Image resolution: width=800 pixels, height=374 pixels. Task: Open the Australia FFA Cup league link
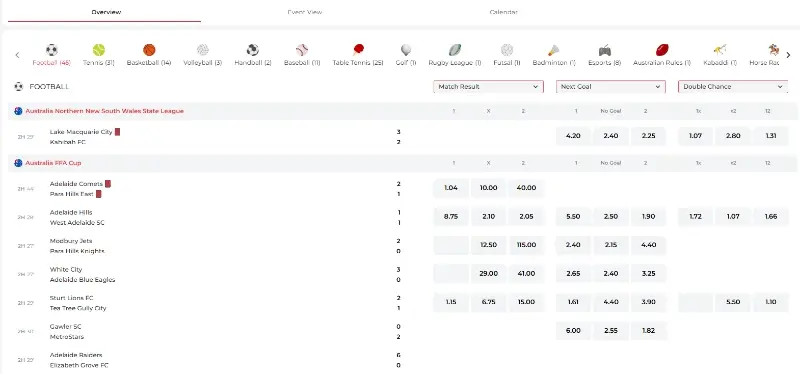click(x=53, y=163)
